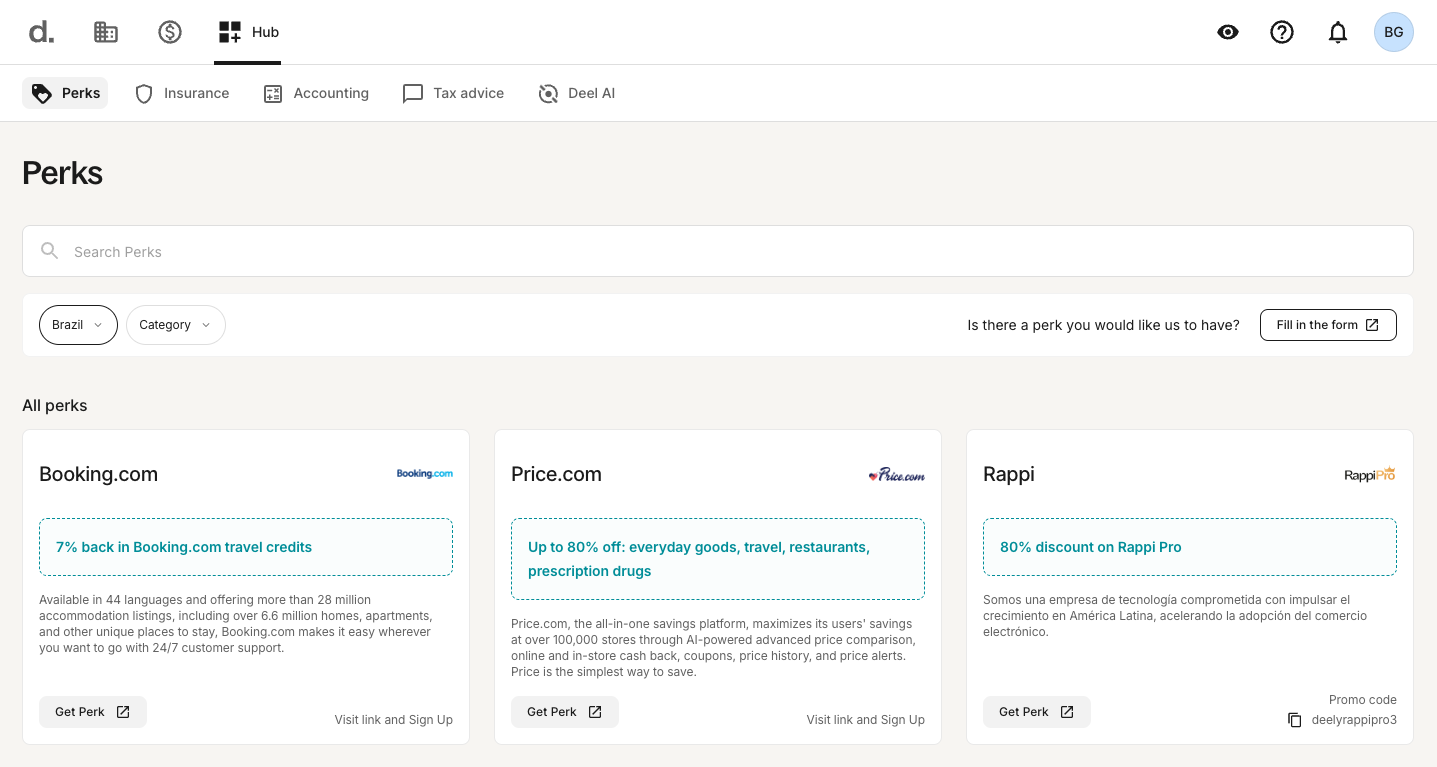Viewport: 1437px width, 767px height.
Task: Expand the Category filter dropdown
Action: pos(176,325)
